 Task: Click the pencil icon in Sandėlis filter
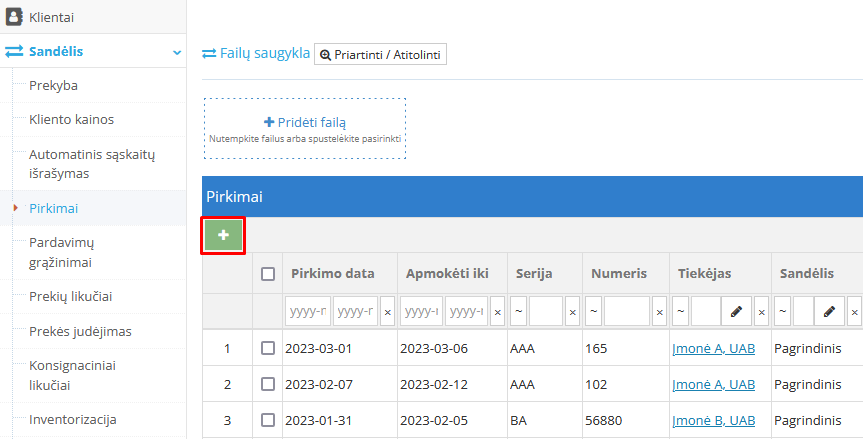(x=829, y=312)
